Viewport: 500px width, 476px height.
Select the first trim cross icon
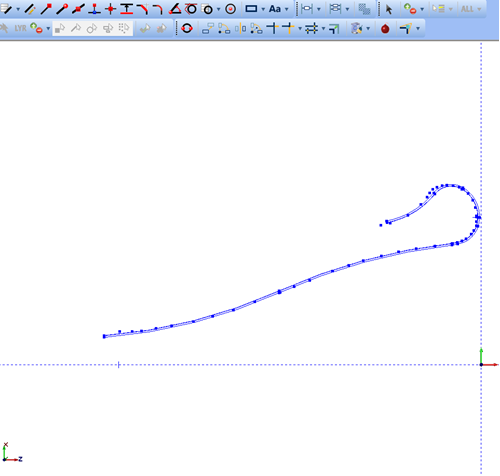273,28
